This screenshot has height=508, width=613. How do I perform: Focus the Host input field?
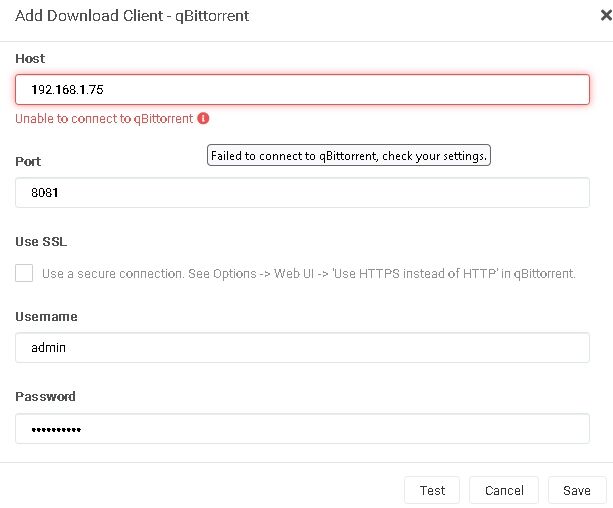(302, 89)
